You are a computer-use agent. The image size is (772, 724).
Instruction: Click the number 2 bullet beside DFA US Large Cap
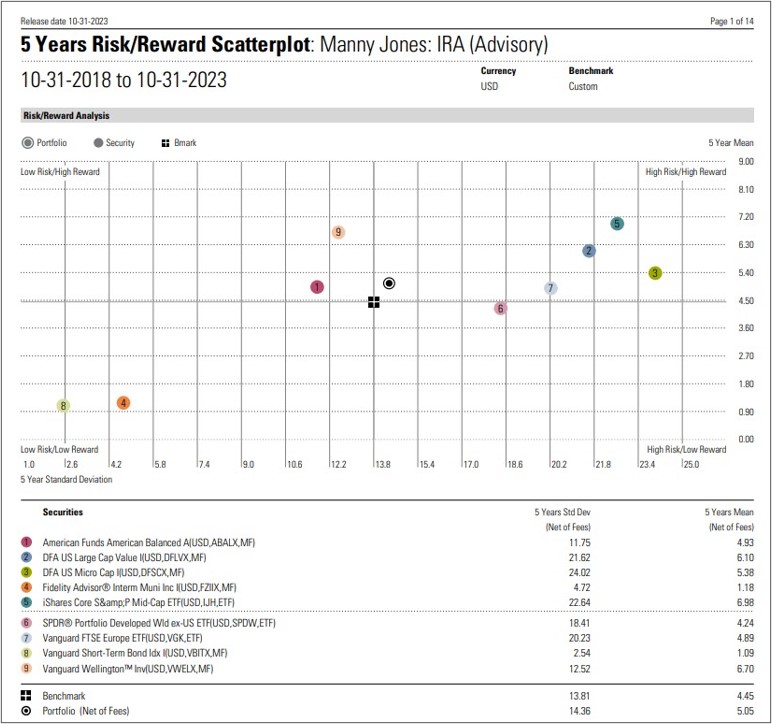click(27, 557)
